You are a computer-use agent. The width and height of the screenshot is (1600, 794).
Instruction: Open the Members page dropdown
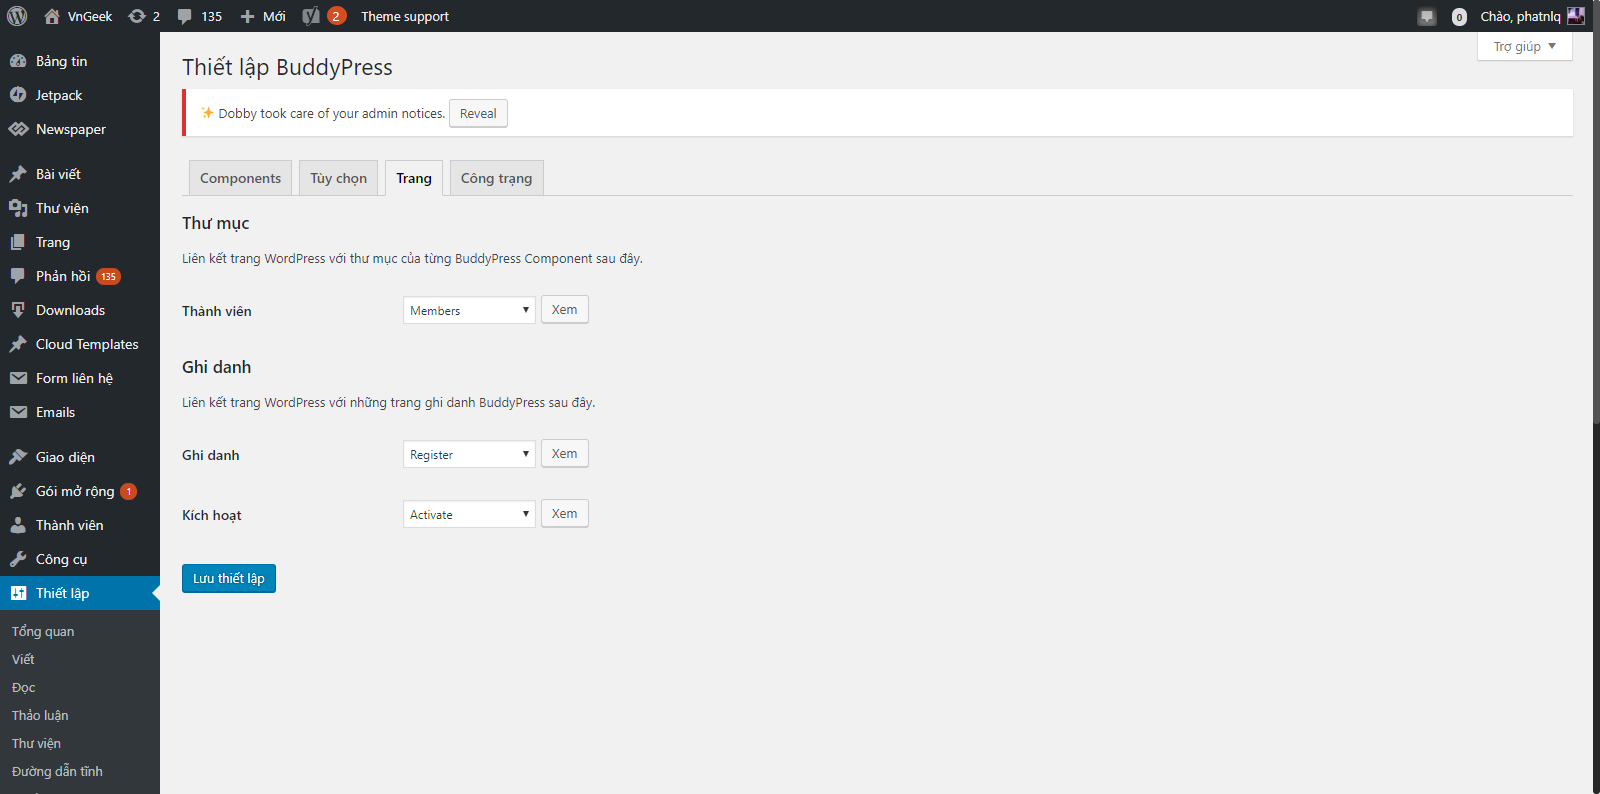coord(469,310)
